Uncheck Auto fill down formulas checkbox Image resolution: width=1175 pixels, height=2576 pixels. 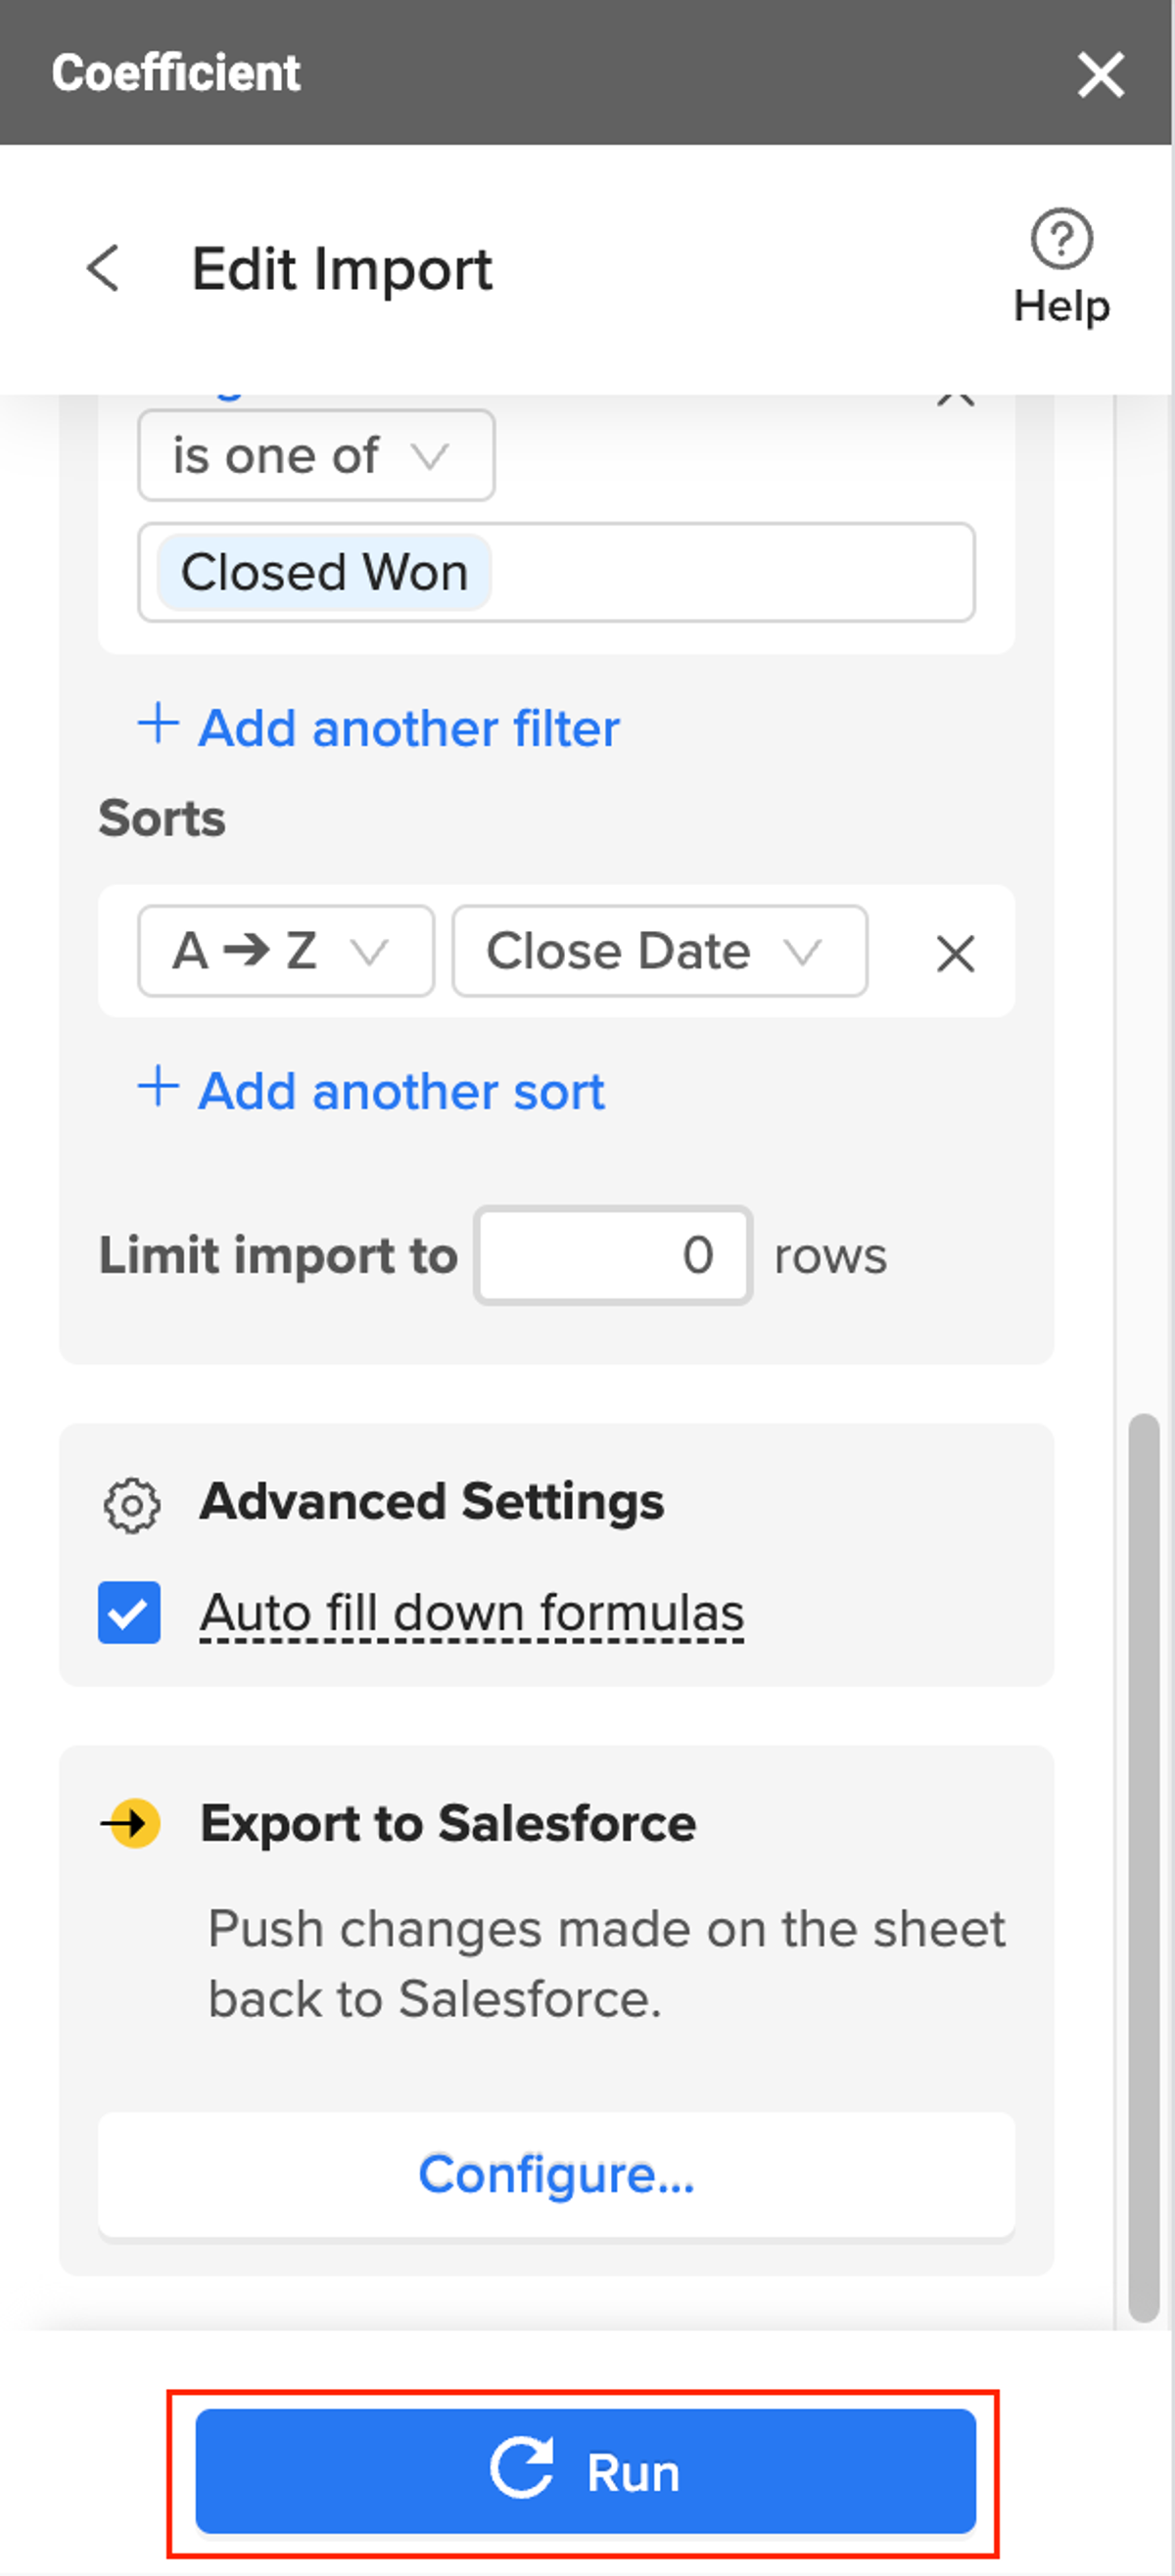[x=129, y=1612]
